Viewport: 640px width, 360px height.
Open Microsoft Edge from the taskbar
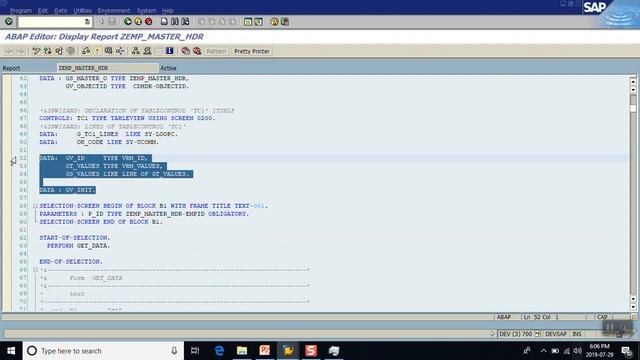[x=219, y=351]
